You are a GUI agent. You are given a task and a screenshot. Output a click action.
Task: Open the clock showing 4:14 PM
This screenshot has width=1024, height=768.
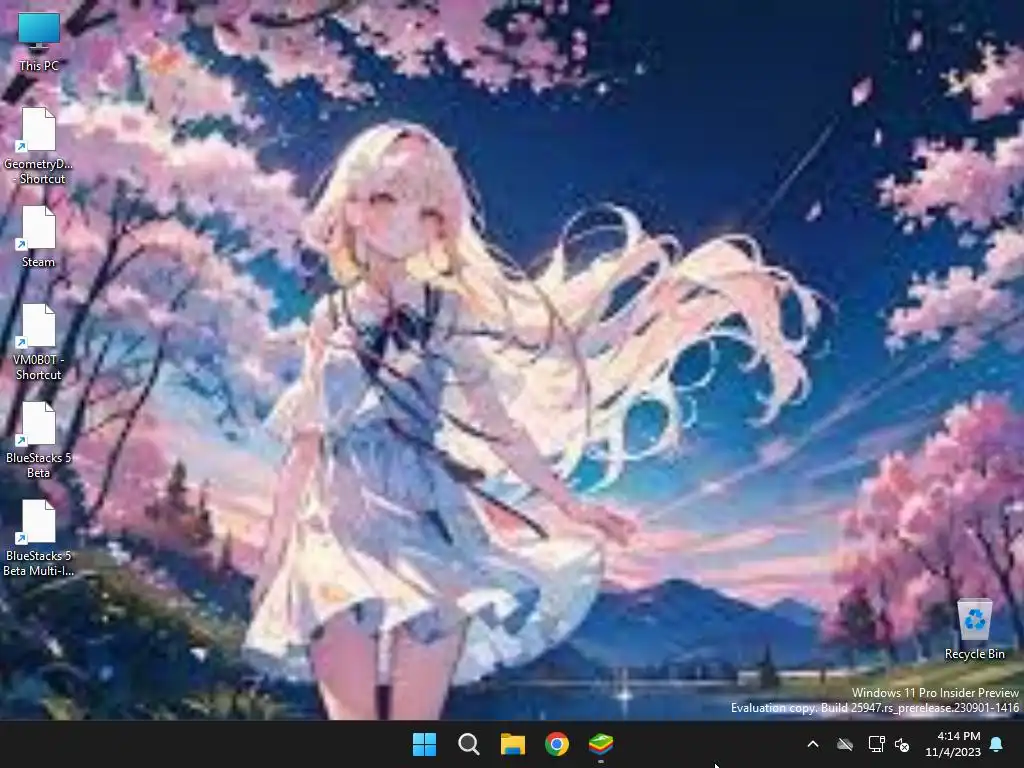pos(953,744)
